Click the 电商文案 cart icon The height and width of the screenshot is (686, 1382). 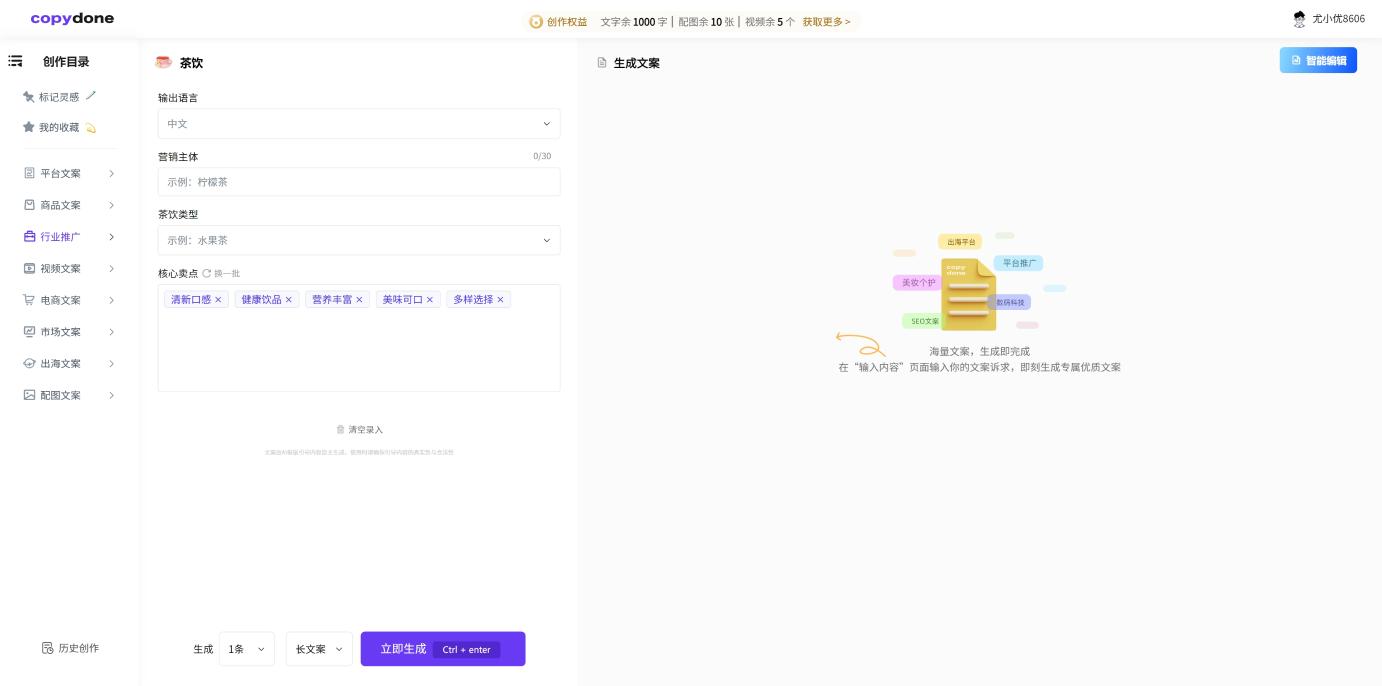click(x=29, y=300)
